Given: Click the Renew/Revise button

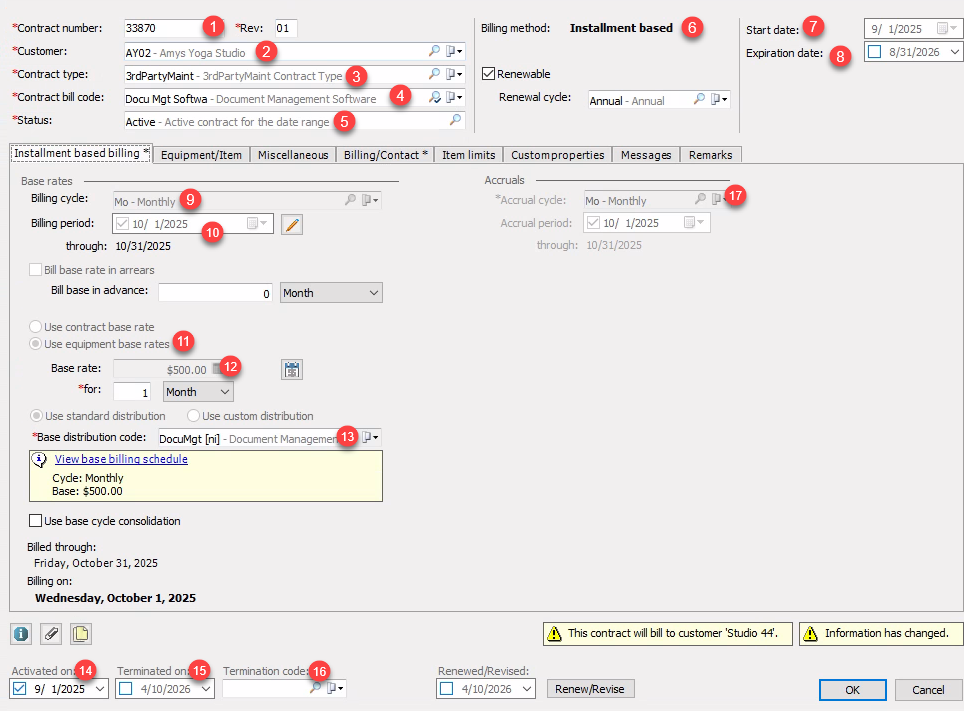Looking at the screenshot, I should click(590, 689).
